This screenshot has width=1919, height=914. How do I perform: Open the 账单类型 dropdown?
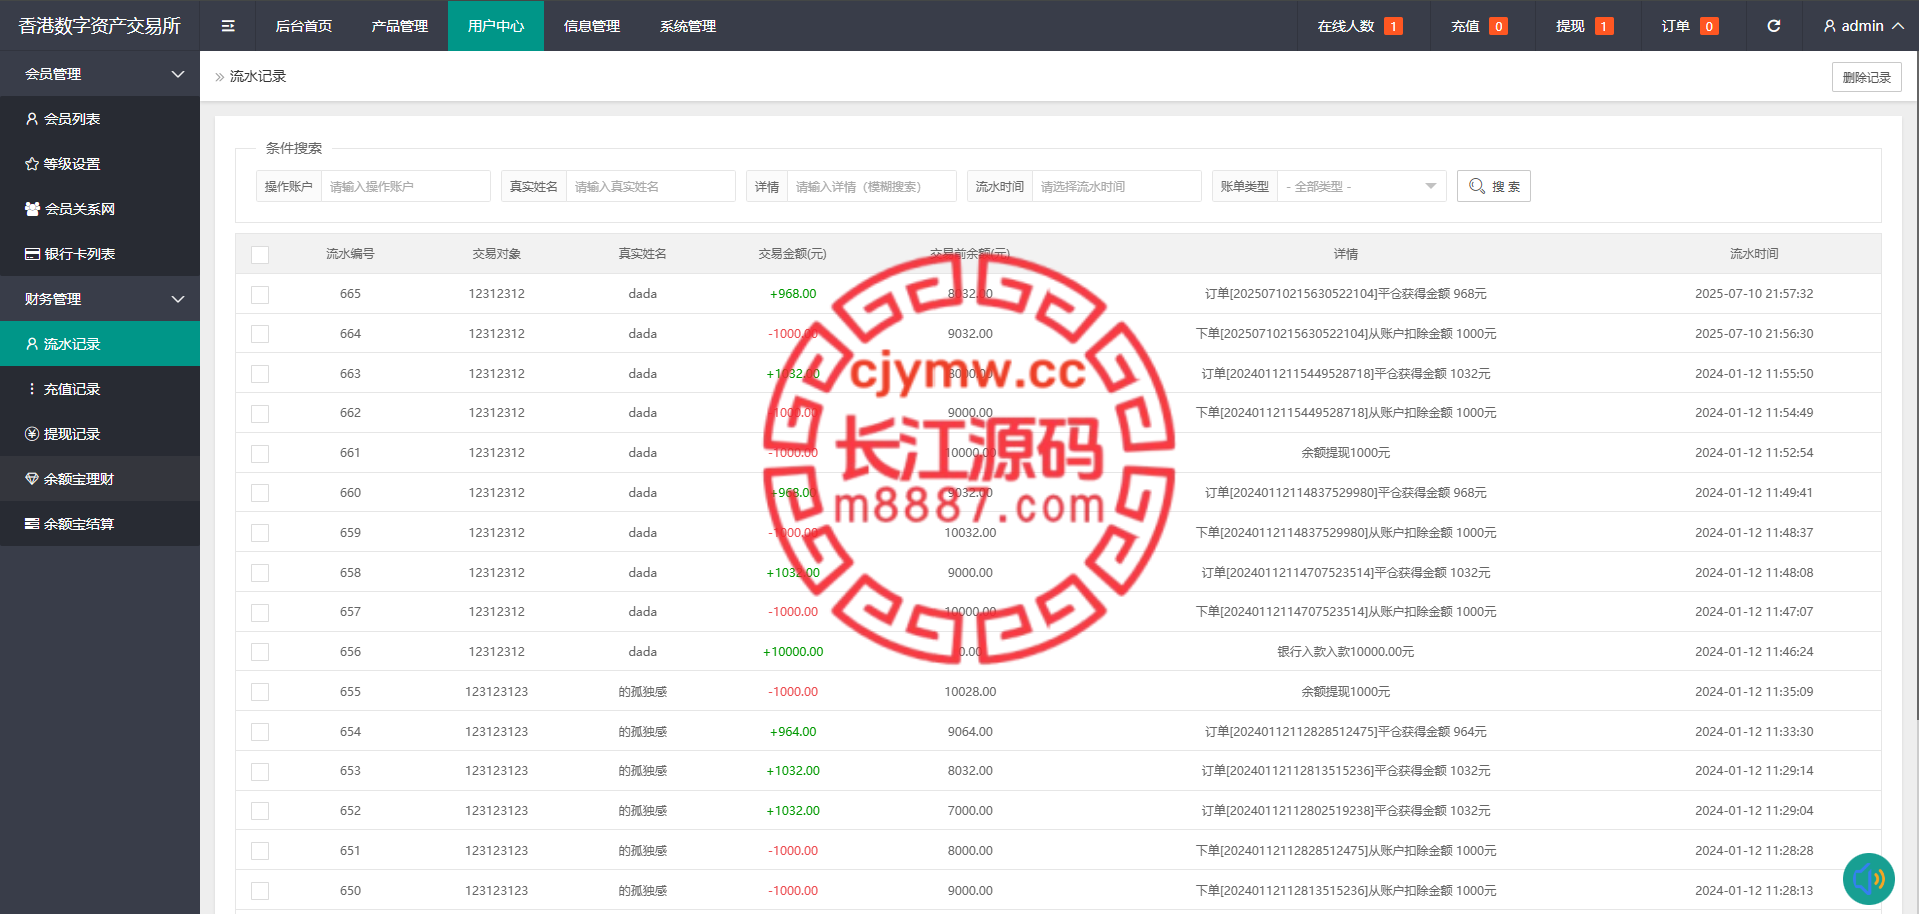click(1361, 186)
